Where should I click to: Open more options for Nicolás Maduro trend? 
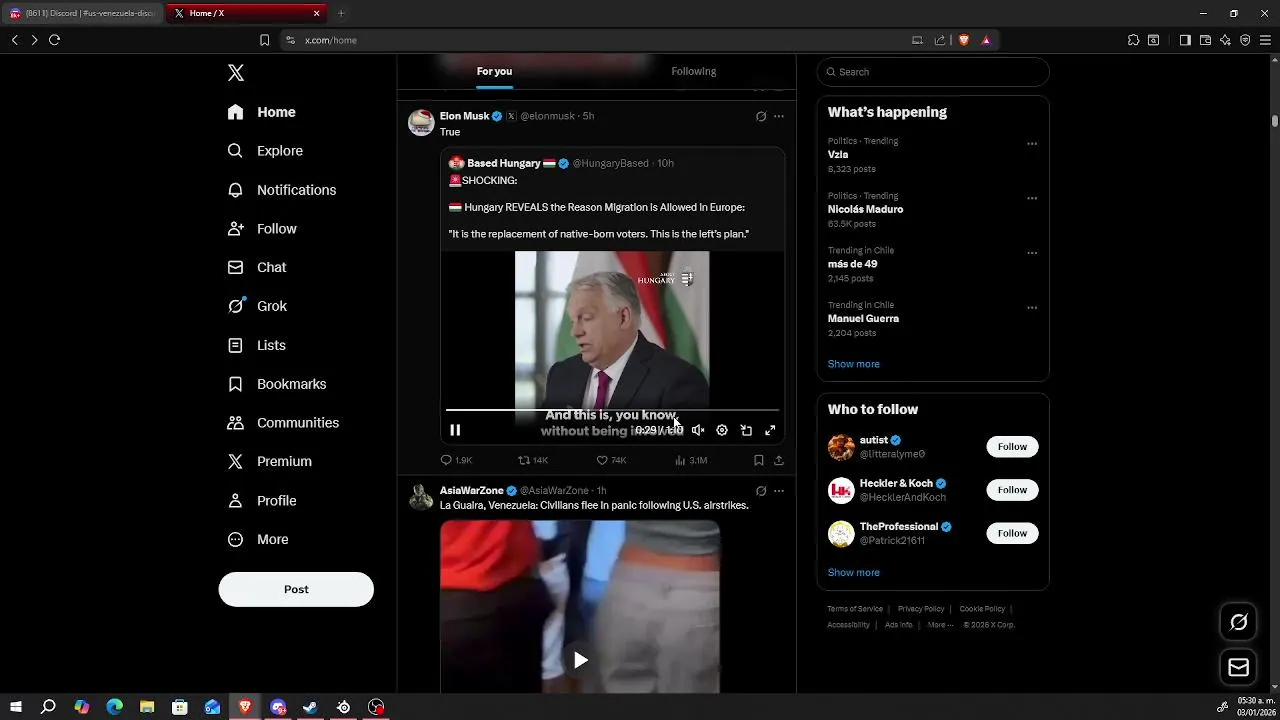click(x=1032, y=198)
